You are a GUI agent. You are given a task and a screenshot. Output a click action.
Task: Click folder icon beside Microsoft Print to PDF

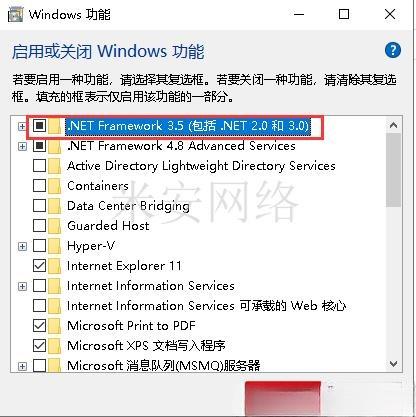(x=55, y=326)
